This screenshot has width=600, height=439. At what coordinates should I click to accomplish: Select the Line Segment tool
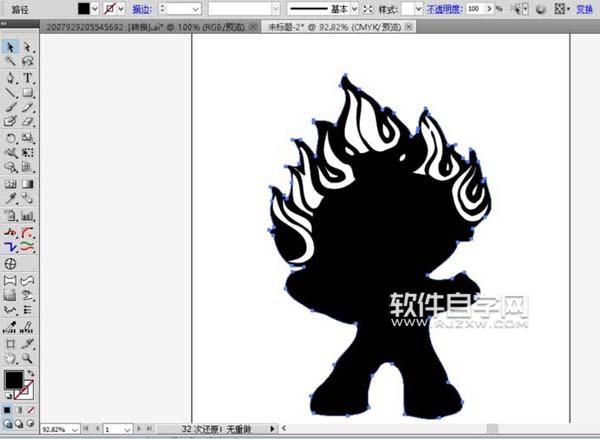tap(10, 93)
